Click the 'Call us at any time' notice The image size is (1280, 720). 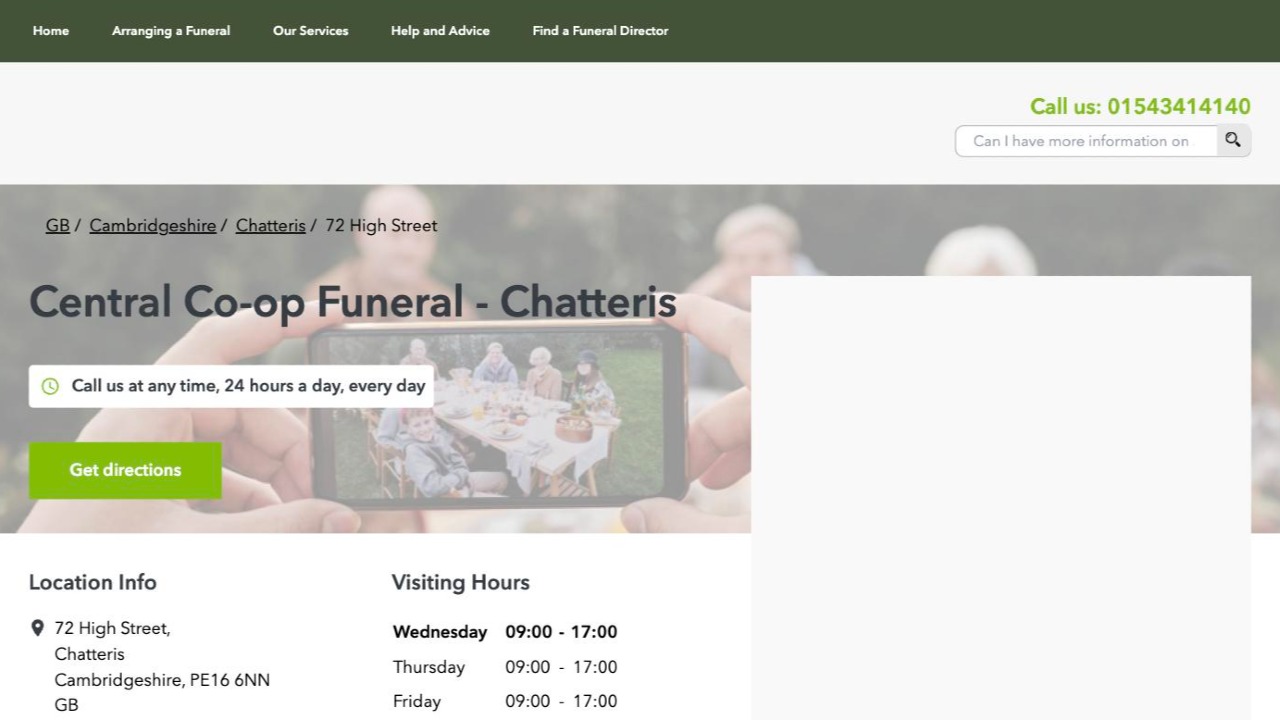point(231,386)
